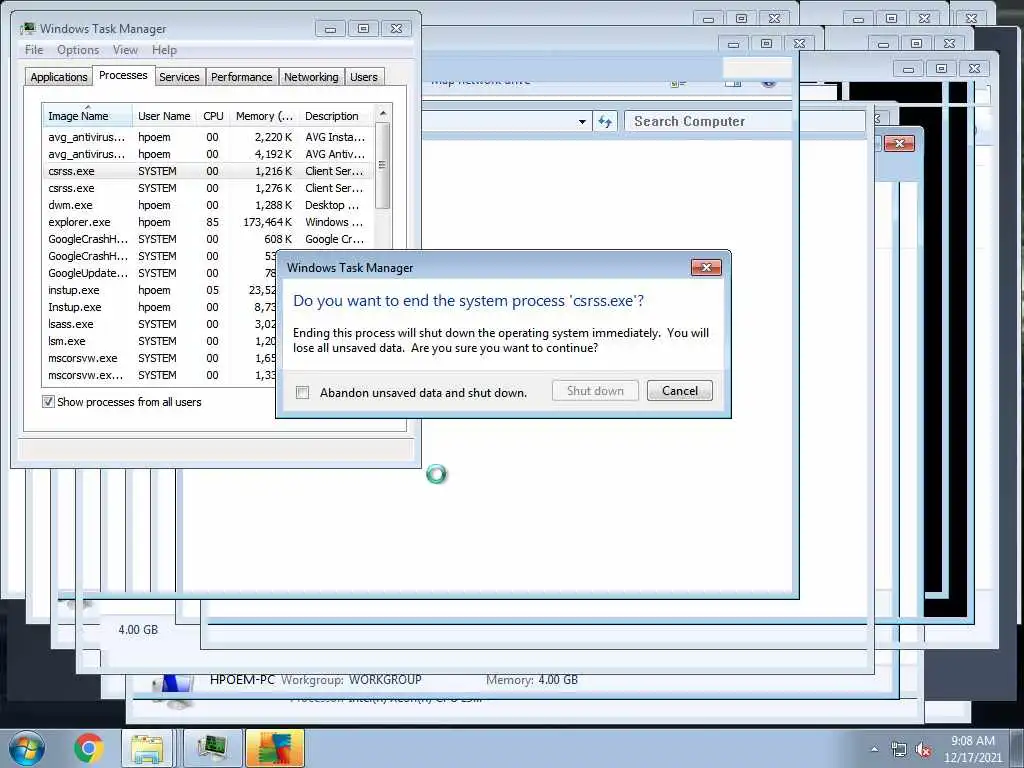Select the lowercase instup.exe process row

pyautogui.click(x=160, y=290)
